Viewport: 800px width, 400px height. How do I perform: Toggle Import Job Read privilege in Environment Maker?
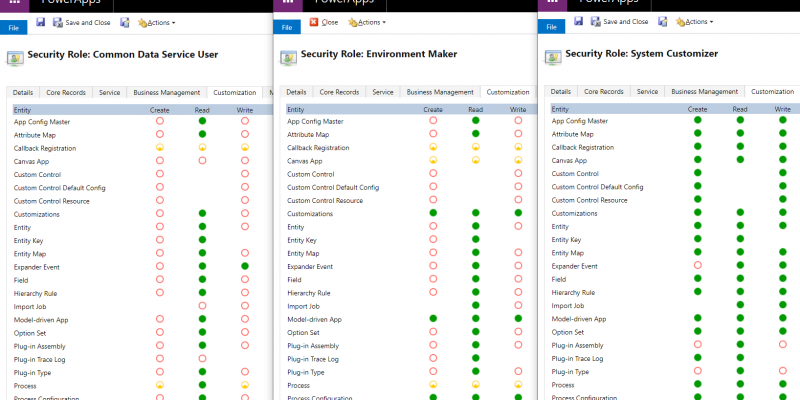tap(476, 305)
